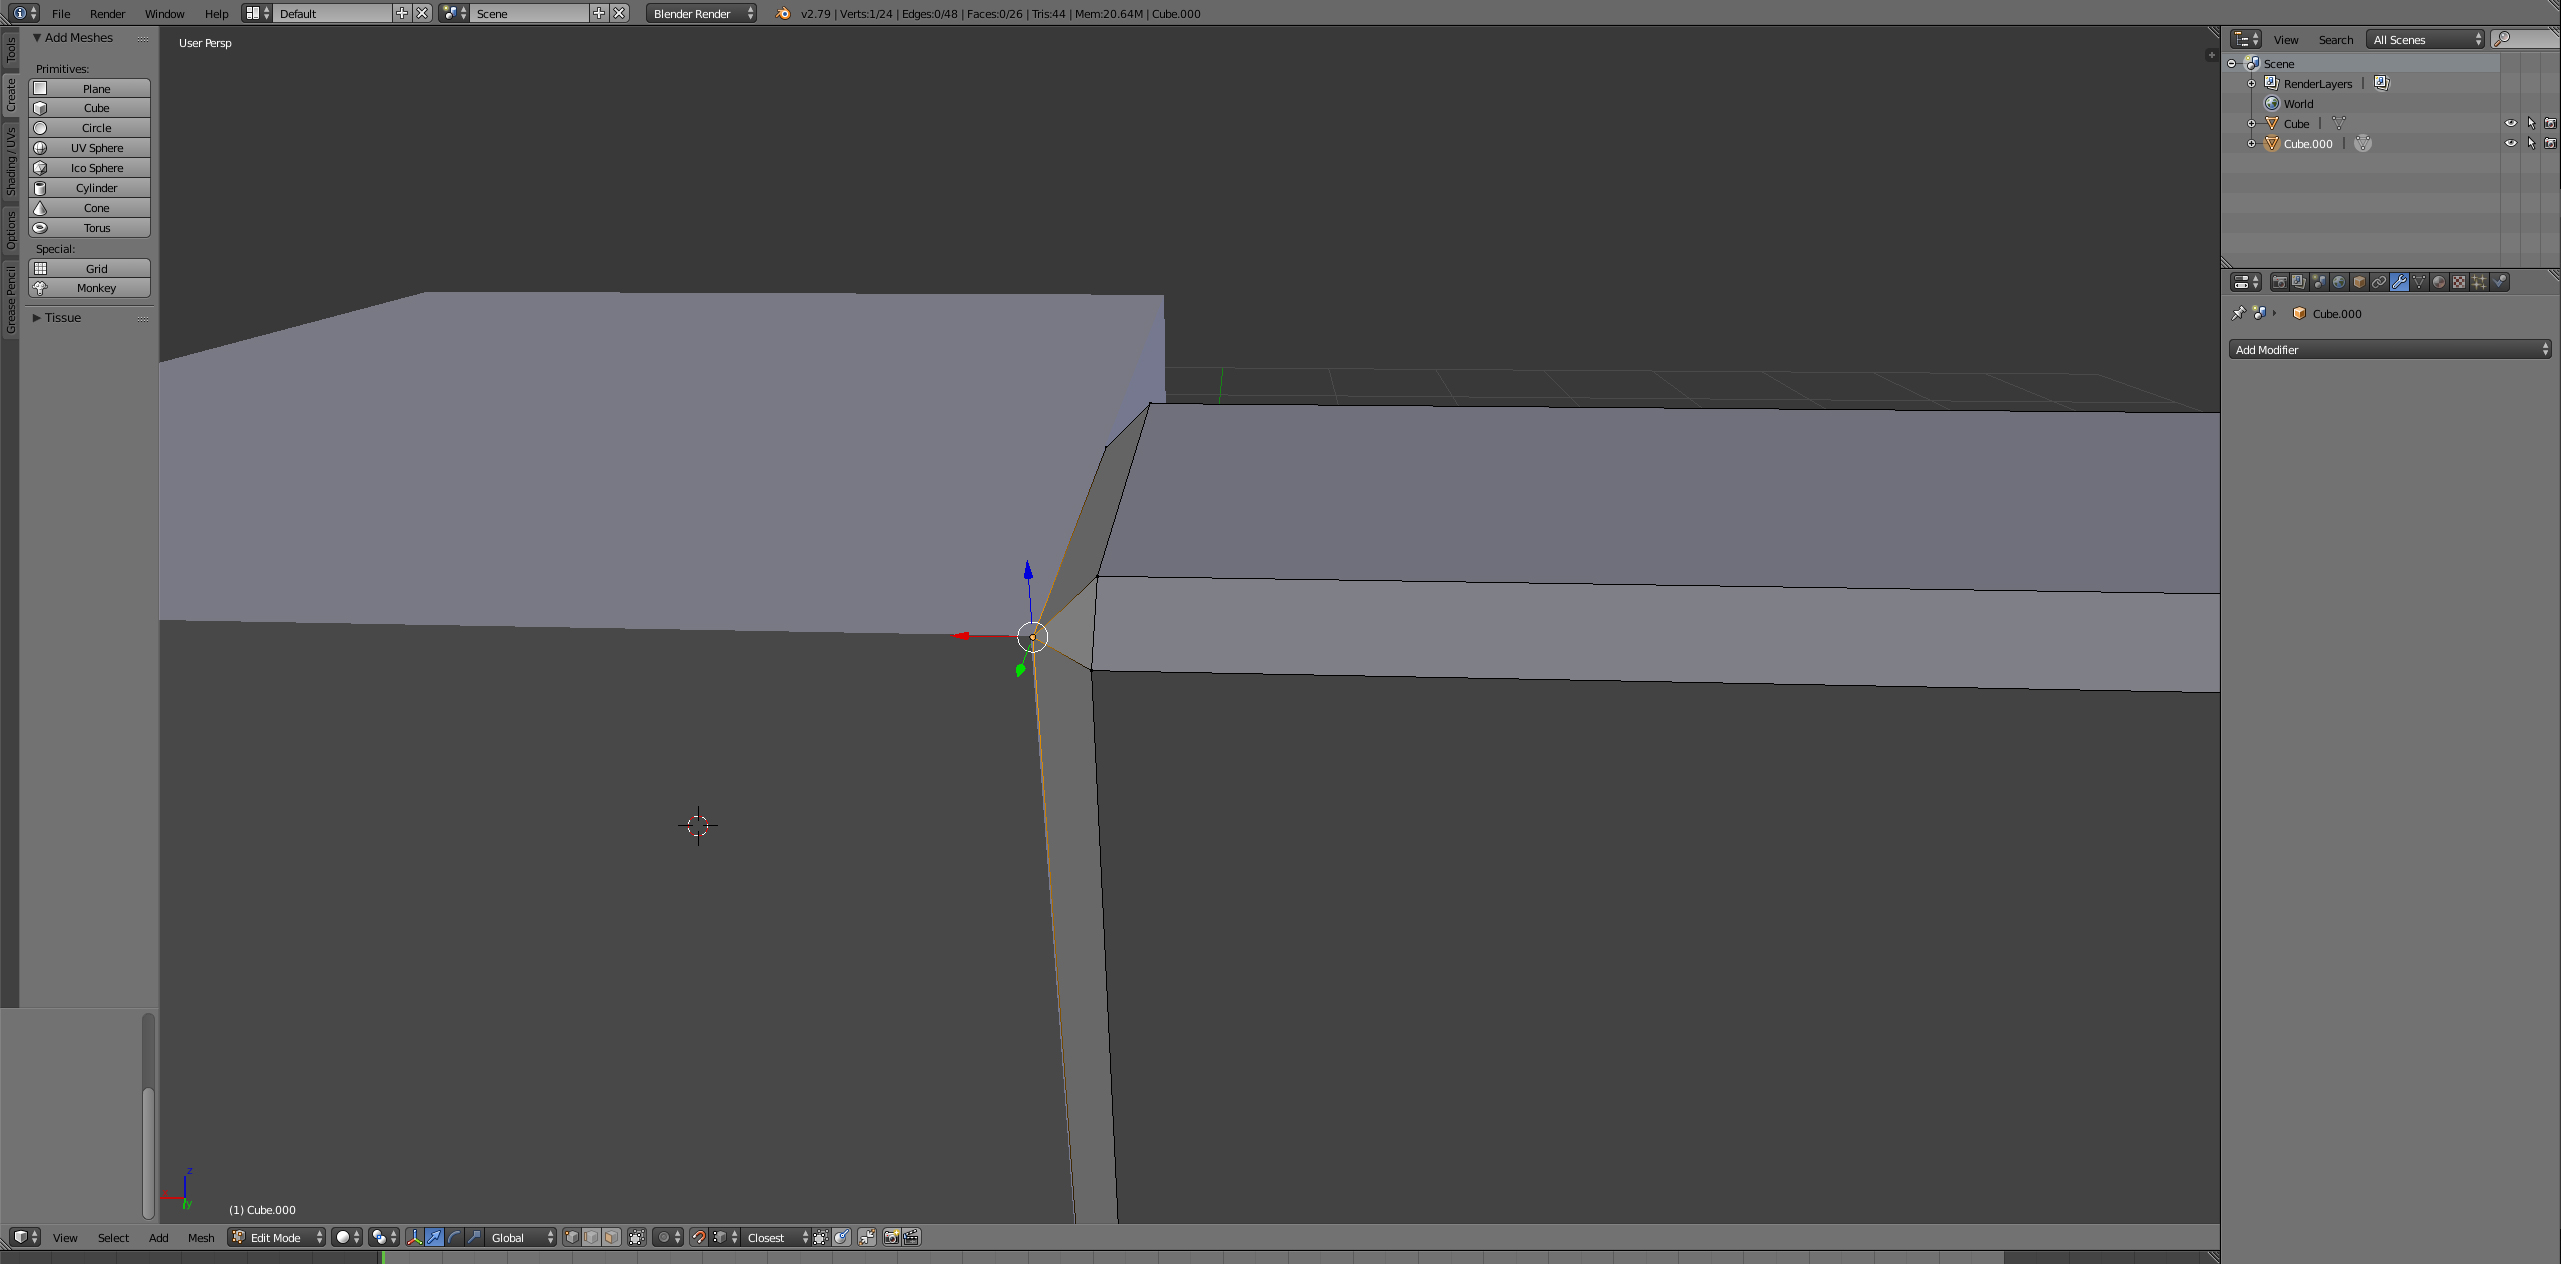Viewport: 2561px width, 1264px height.
Task: Enable the Snap magnet tool
Action: (699, 1237)
